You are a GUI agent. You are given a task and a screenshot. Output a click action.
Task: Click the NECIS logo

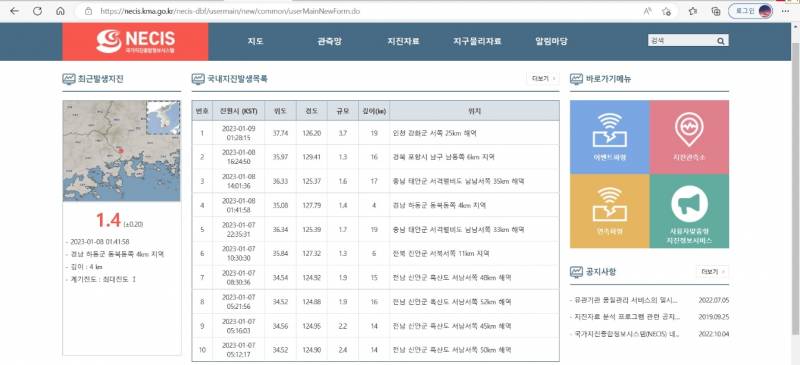pyautogui.click(x=135, y=41)
